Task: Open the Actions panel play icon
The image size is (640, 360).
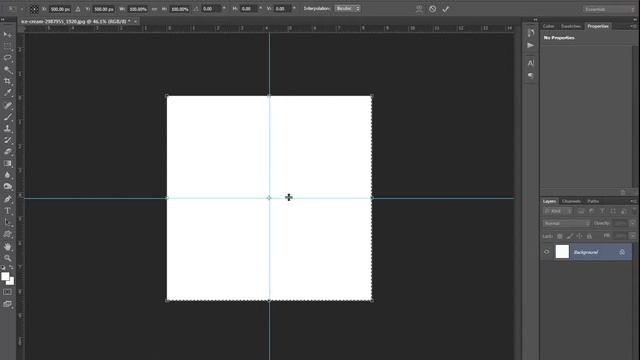Action: [x=531, y=45]
